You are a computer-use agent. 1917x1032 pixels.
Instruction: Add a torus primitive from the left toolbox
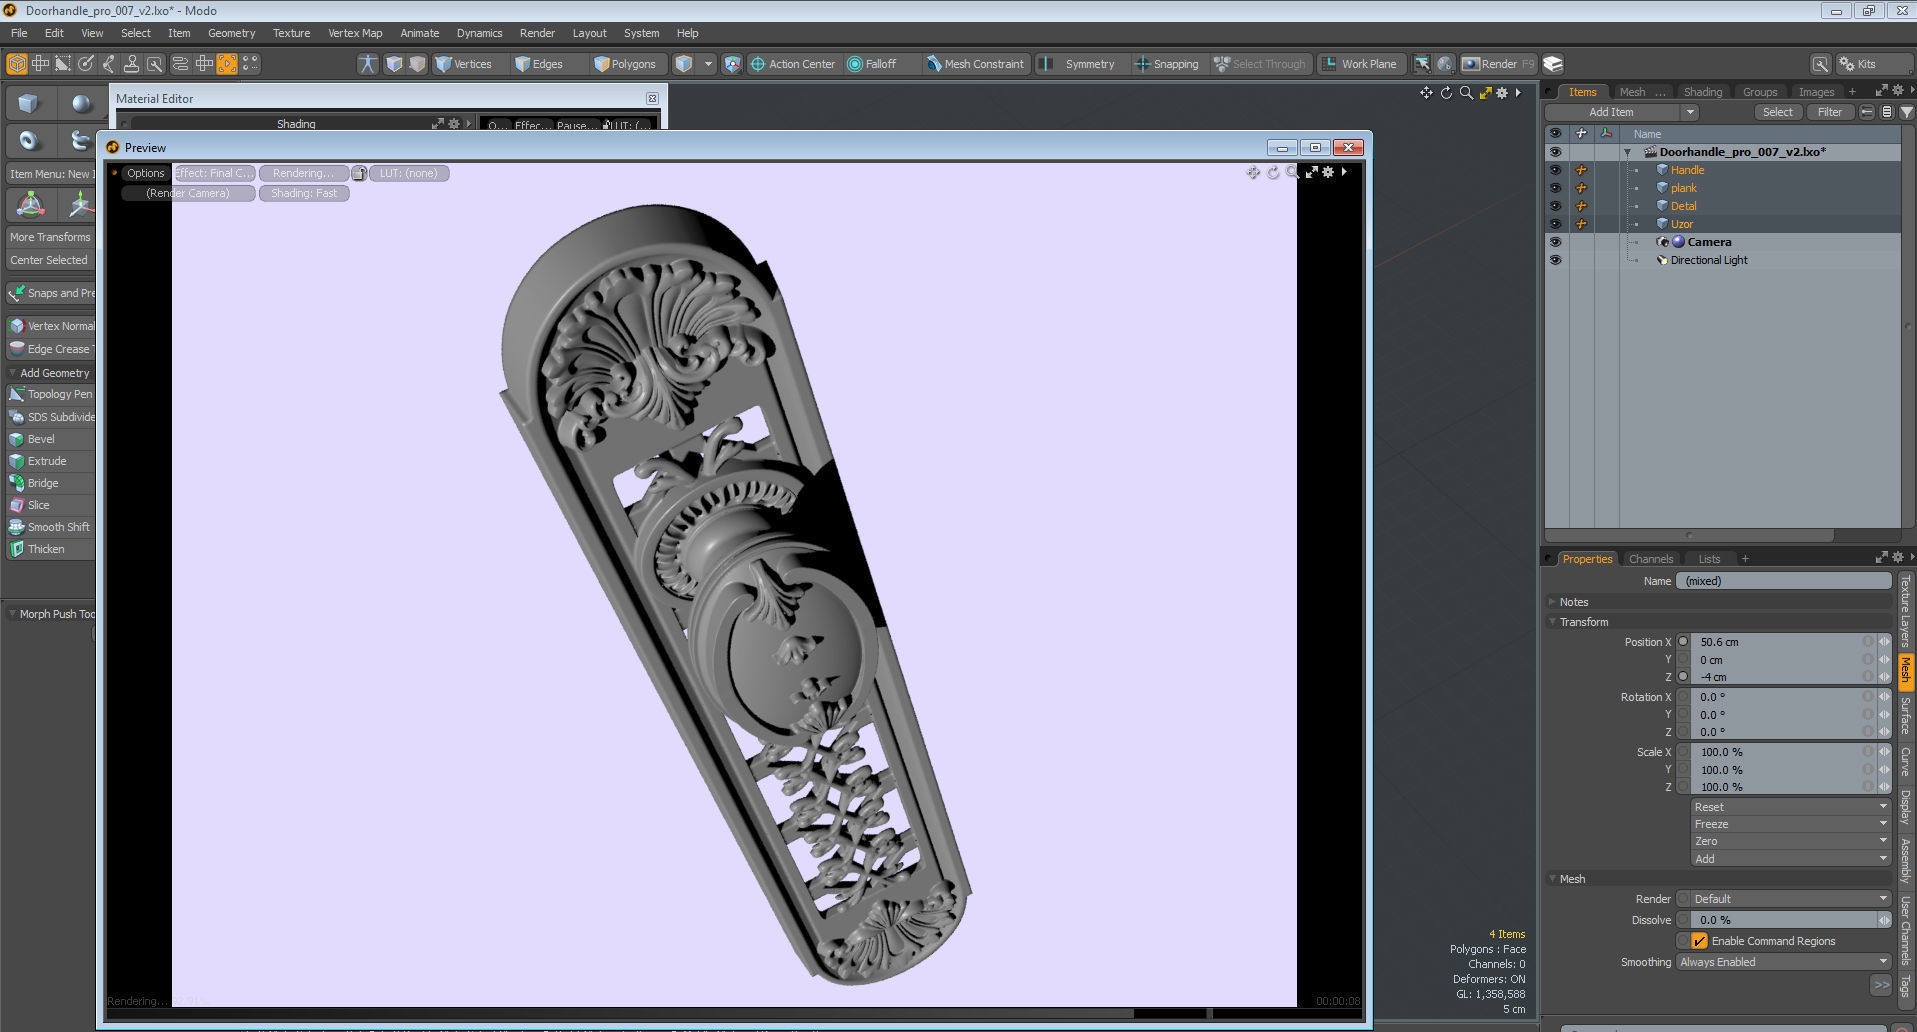(x=28, y=140)
